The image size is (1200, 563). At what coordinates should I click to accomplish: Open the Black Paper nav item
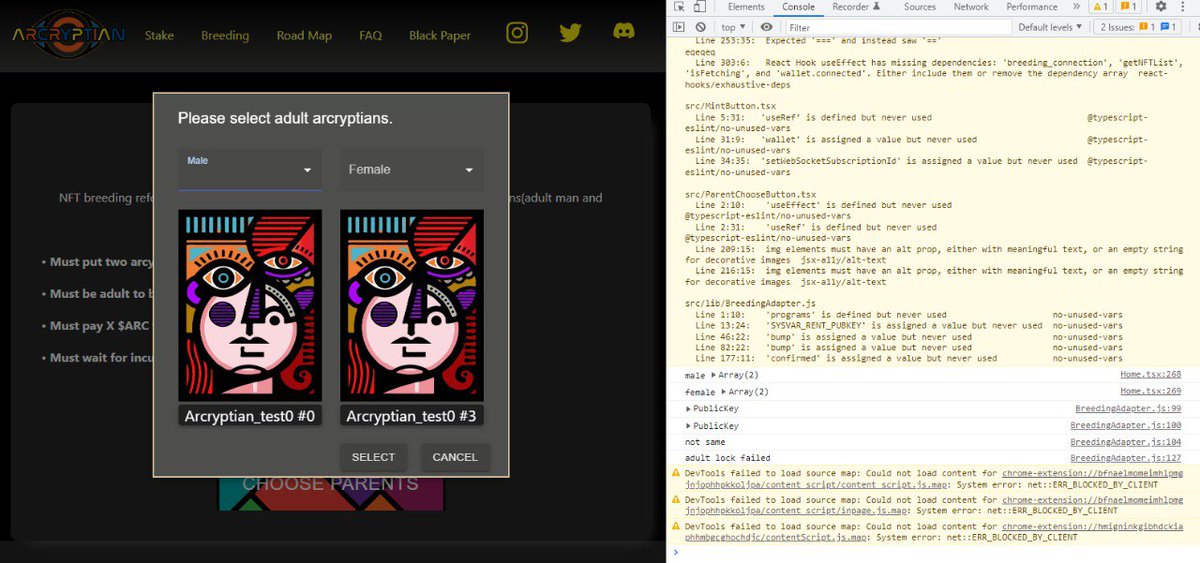[x=440, y=35]
